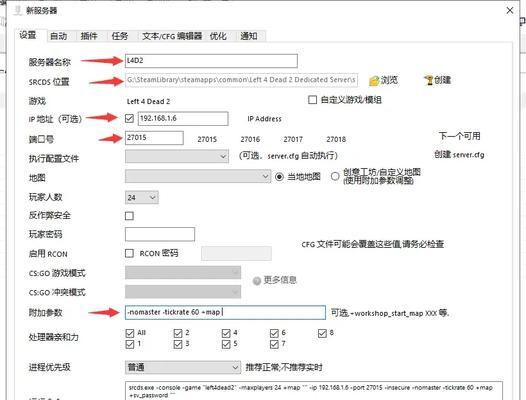This screenshot has height=400, width=526.
Task: Click the CFG 文件可能会覆盖这些值 notice
Action: click(372, 244)
